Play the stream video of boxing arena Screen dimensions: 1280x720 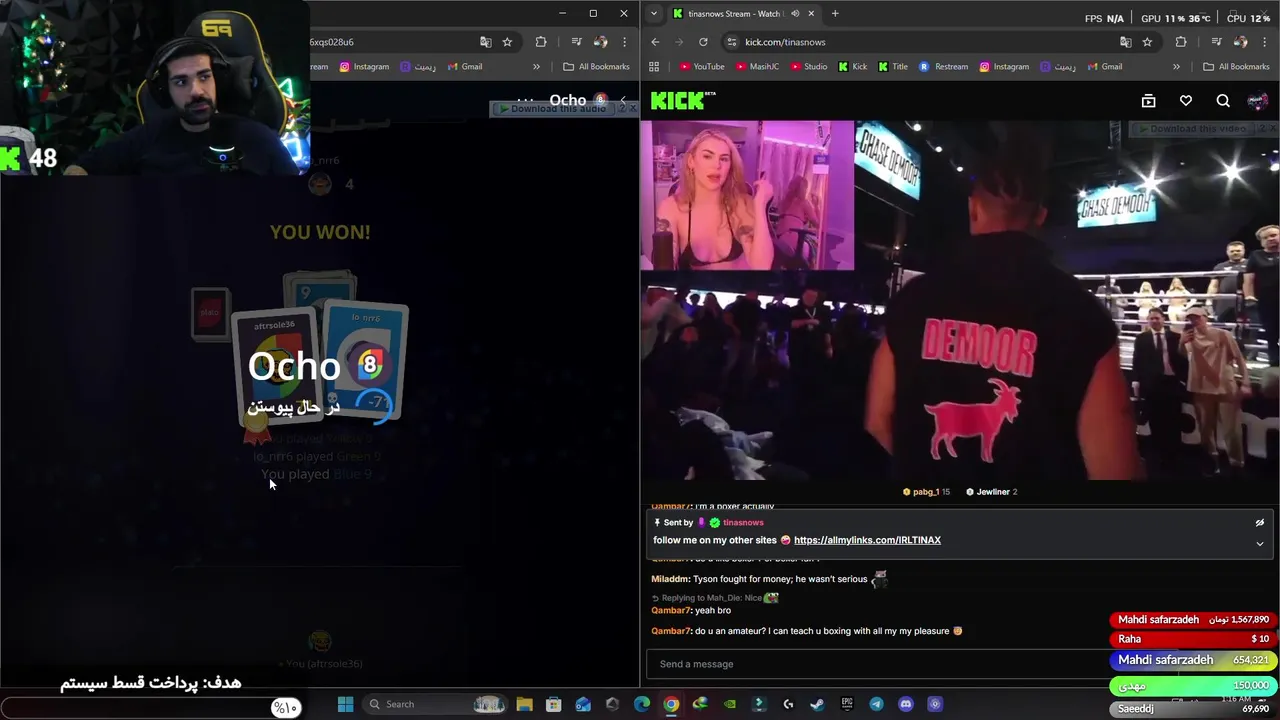coord(960,300)
